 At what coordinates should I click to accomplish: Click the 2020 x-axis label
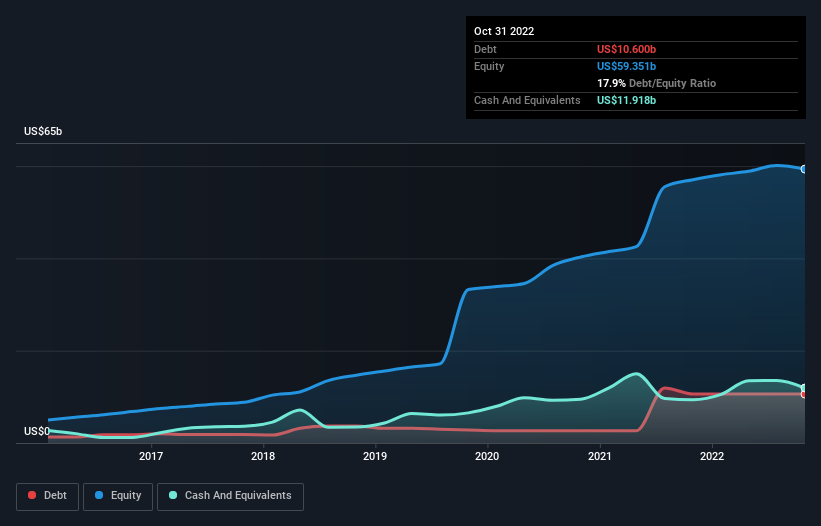pyautogui.click(x=487, y=456)
